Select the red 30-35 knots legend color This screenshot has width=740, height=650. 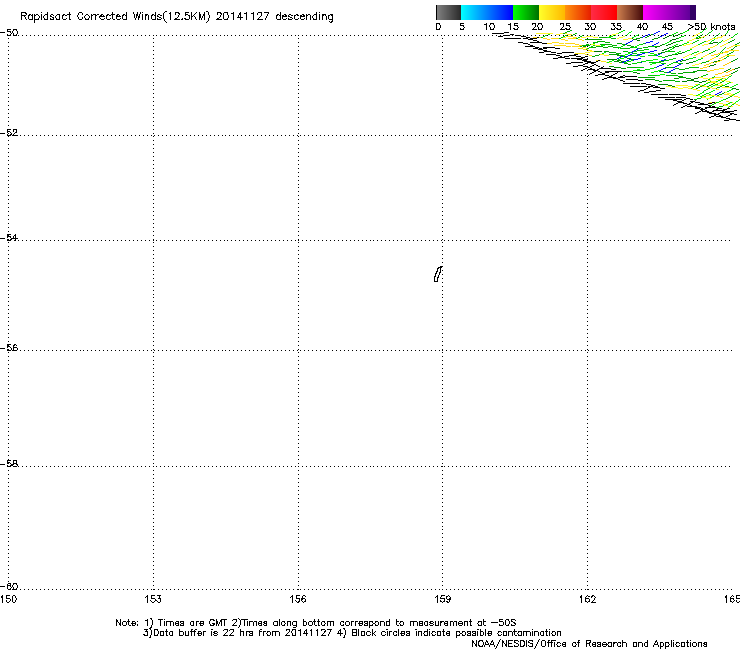[604, 12]
